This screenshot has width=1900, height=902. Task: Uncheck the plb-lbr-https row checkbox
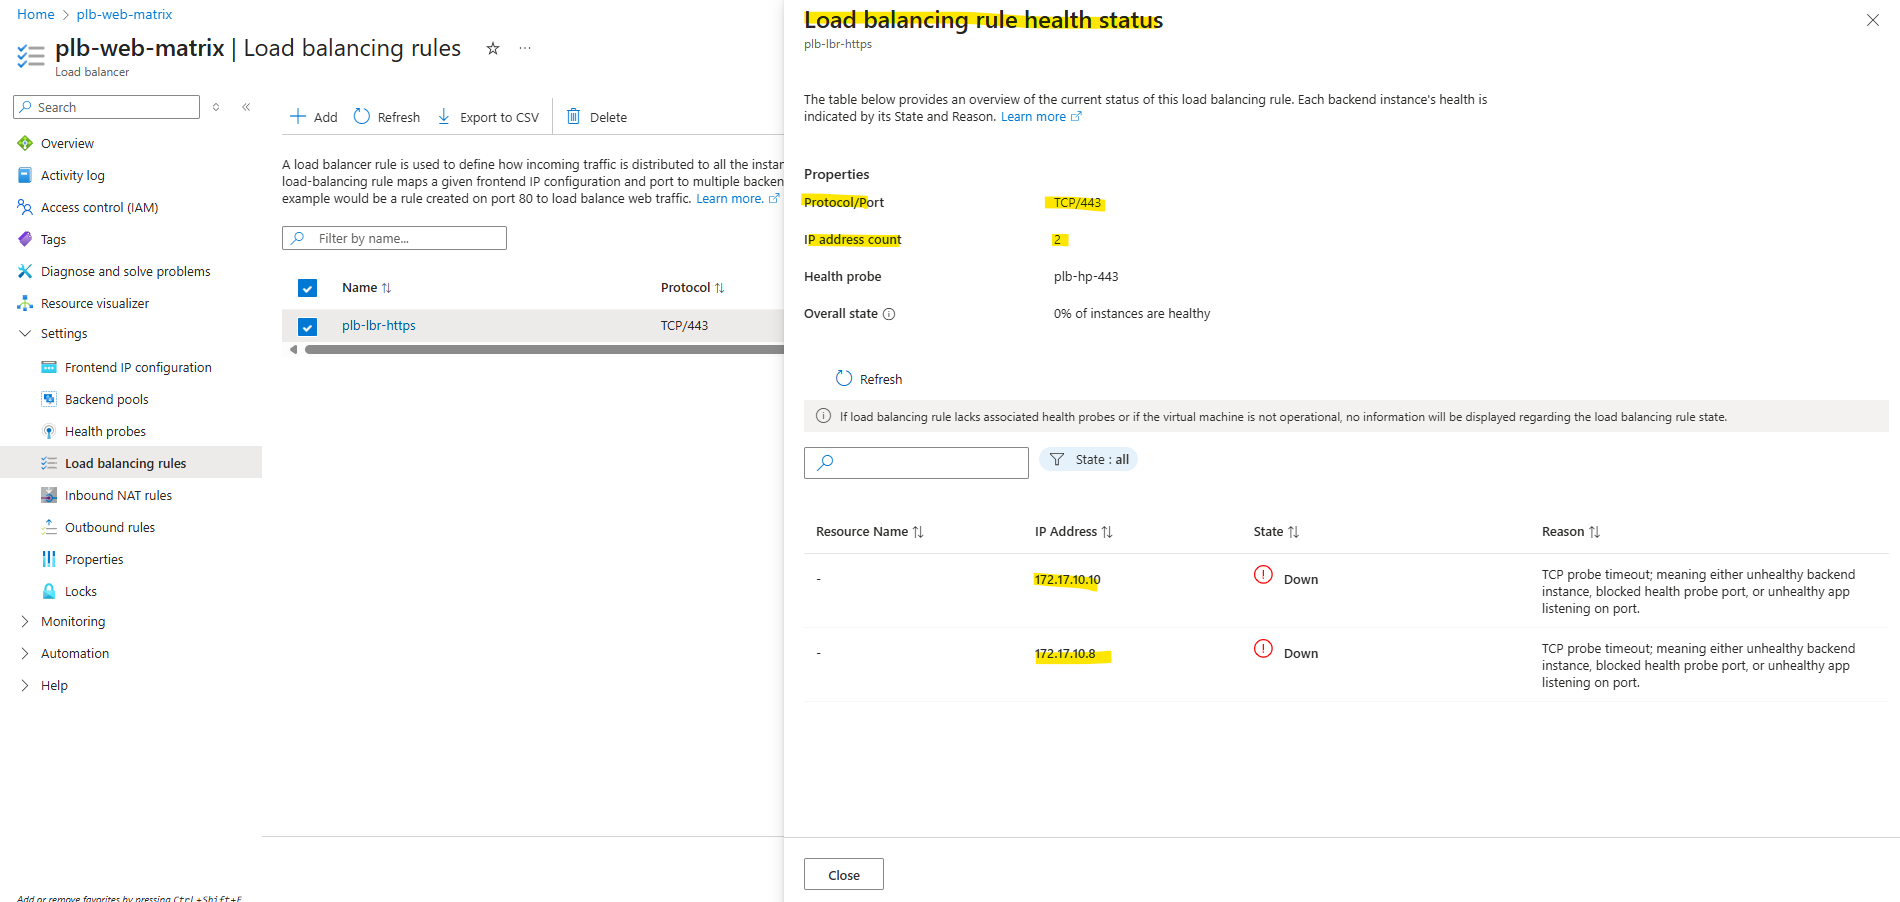click(x=307, y=326)
